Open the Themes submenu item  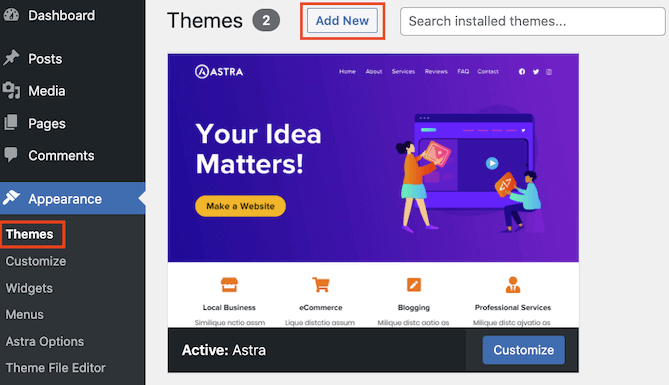[29, 234]
